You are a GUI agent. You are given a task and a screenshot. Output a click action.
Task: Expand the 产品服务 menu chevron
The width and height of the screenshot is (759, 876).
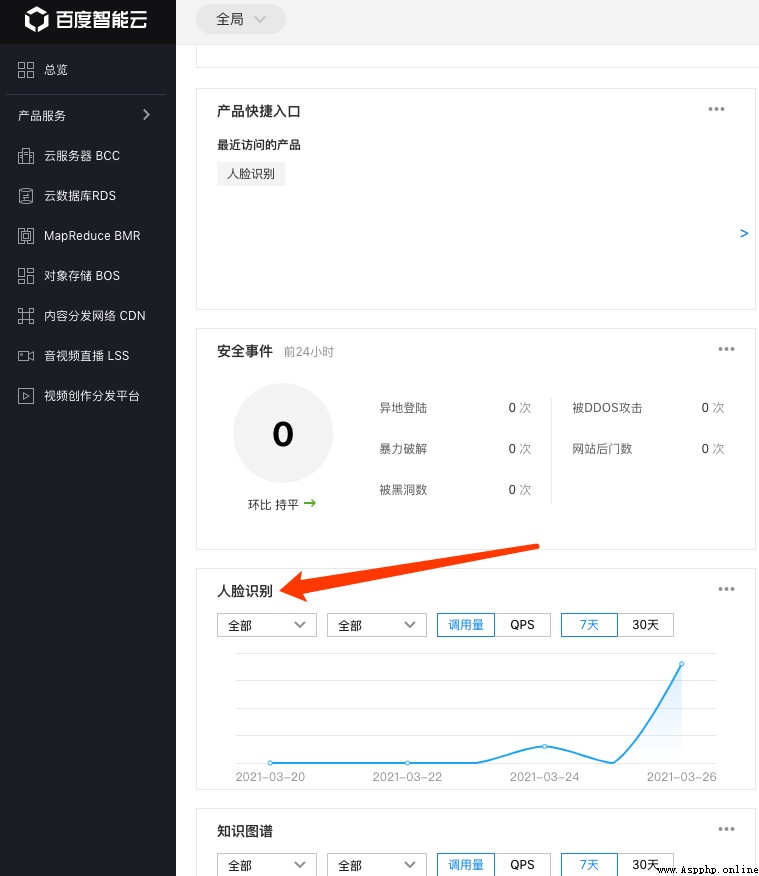pos(146,115)
